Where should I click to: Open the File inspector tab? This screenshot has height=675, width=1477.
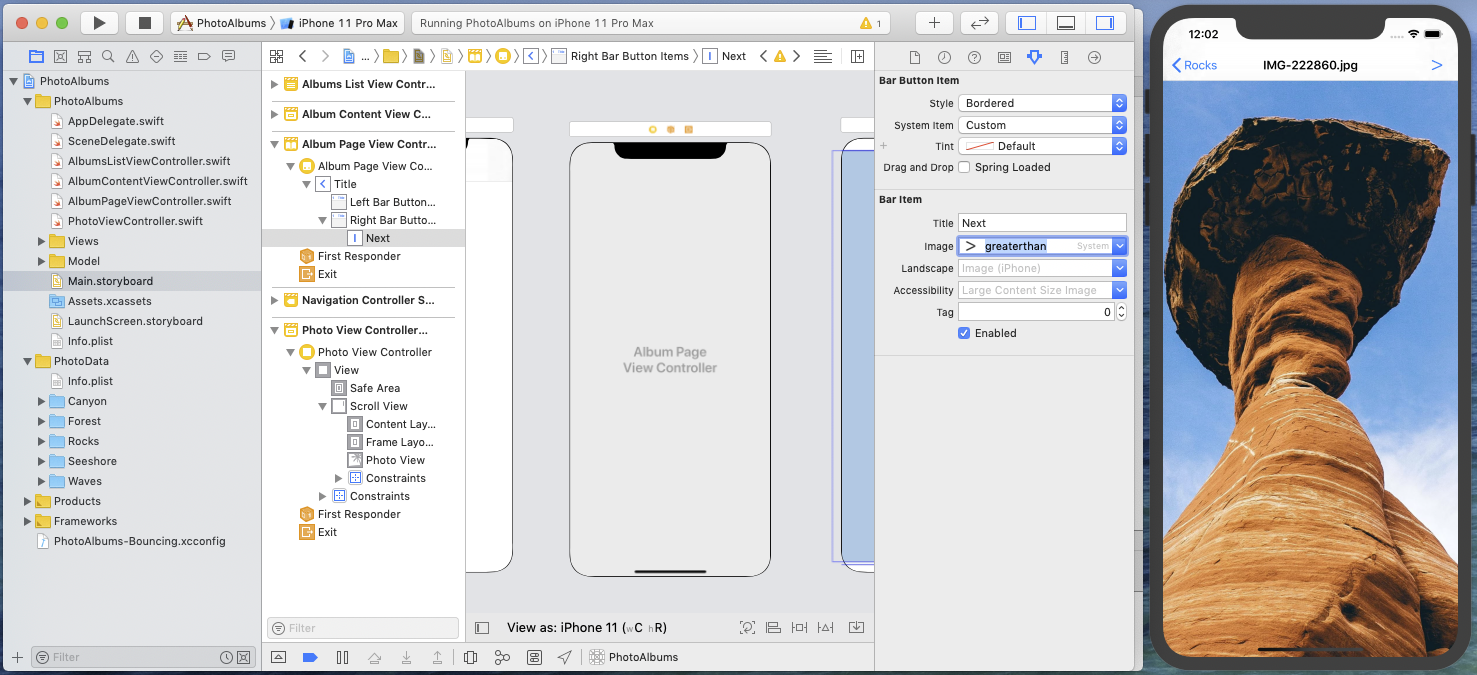coord(914,57)
